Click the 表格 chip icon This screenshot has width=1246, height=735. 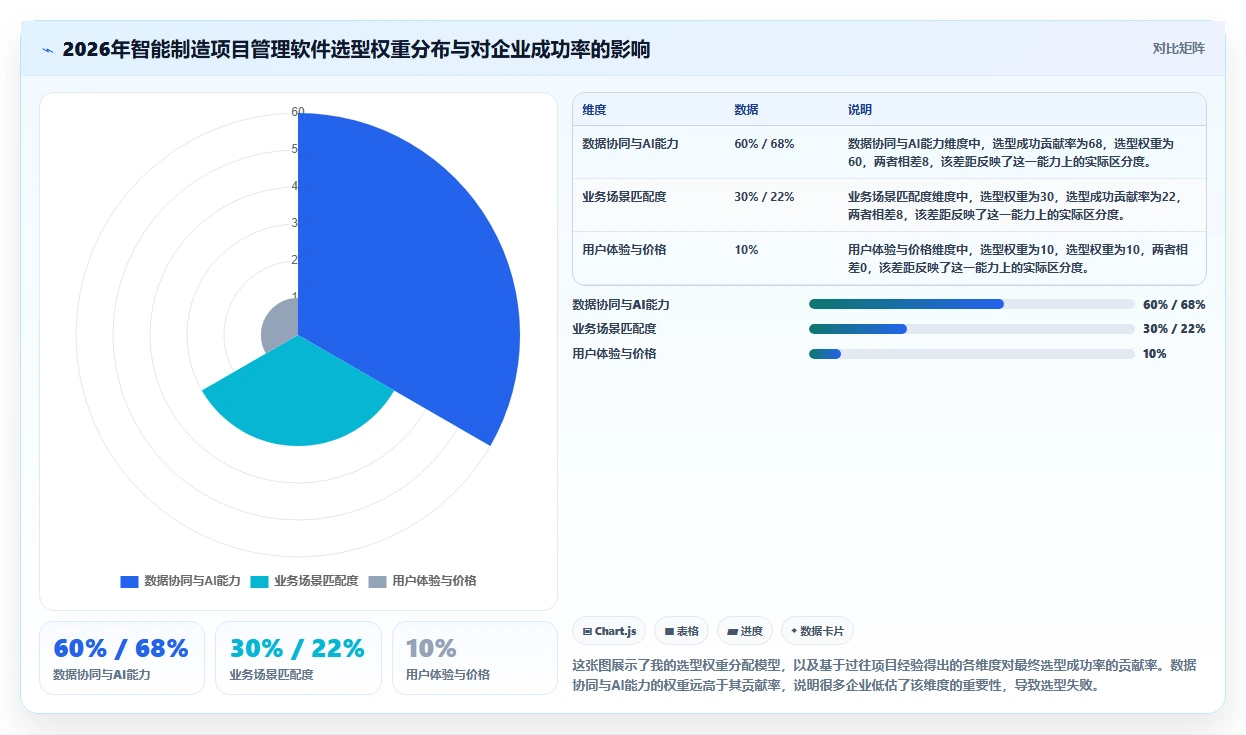pos(669,631)
